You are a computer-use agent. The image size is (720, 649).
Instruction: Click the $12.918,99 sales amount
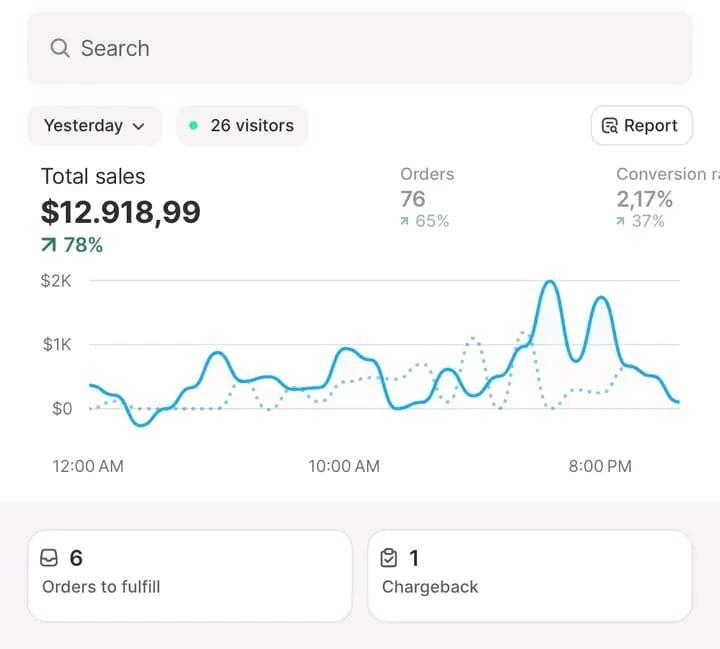(x=121, y=212)
